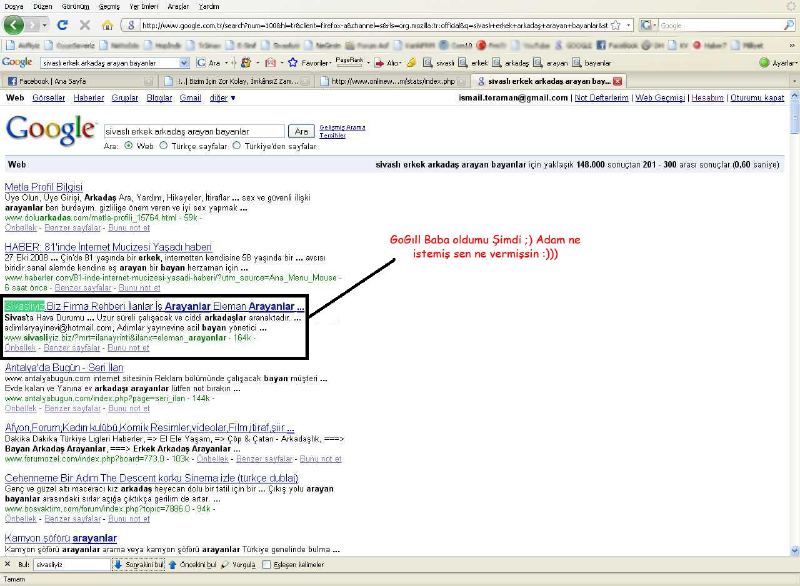Open the Dosya menu

(x=14, y=7)
